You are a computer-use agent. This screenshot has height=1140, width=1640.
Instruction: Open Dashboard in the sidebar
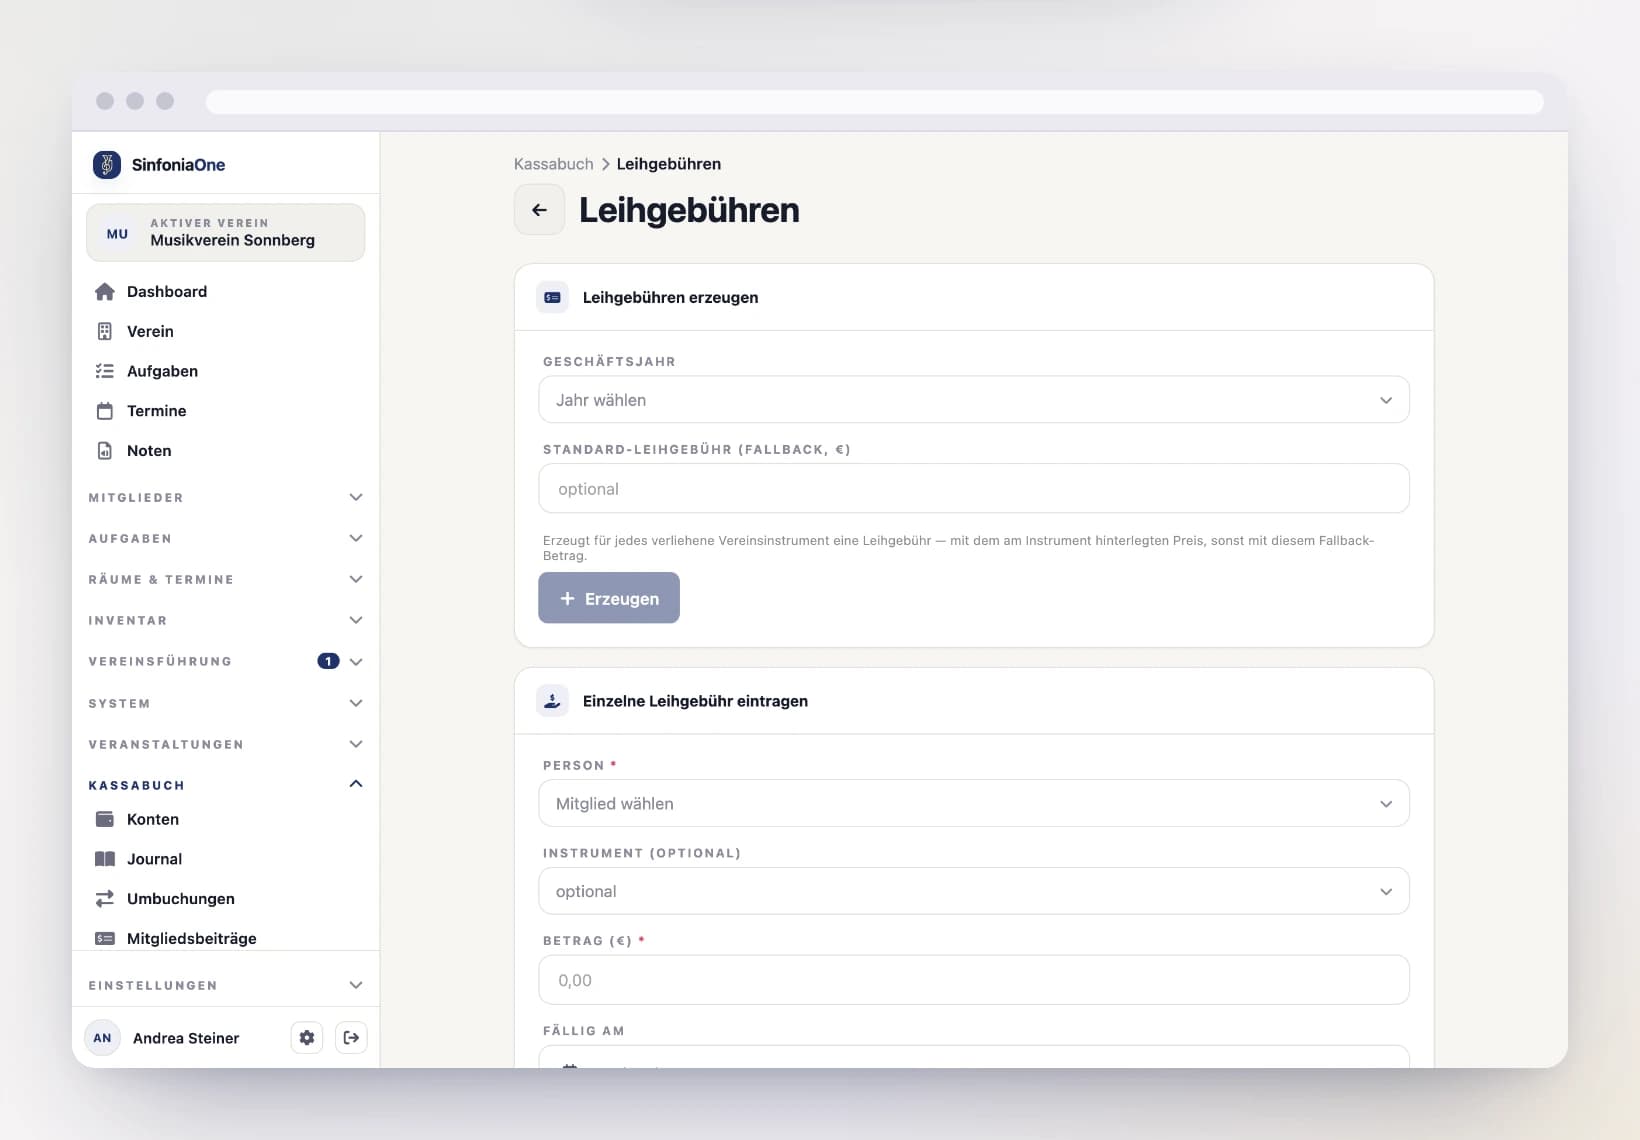point(226,292)
